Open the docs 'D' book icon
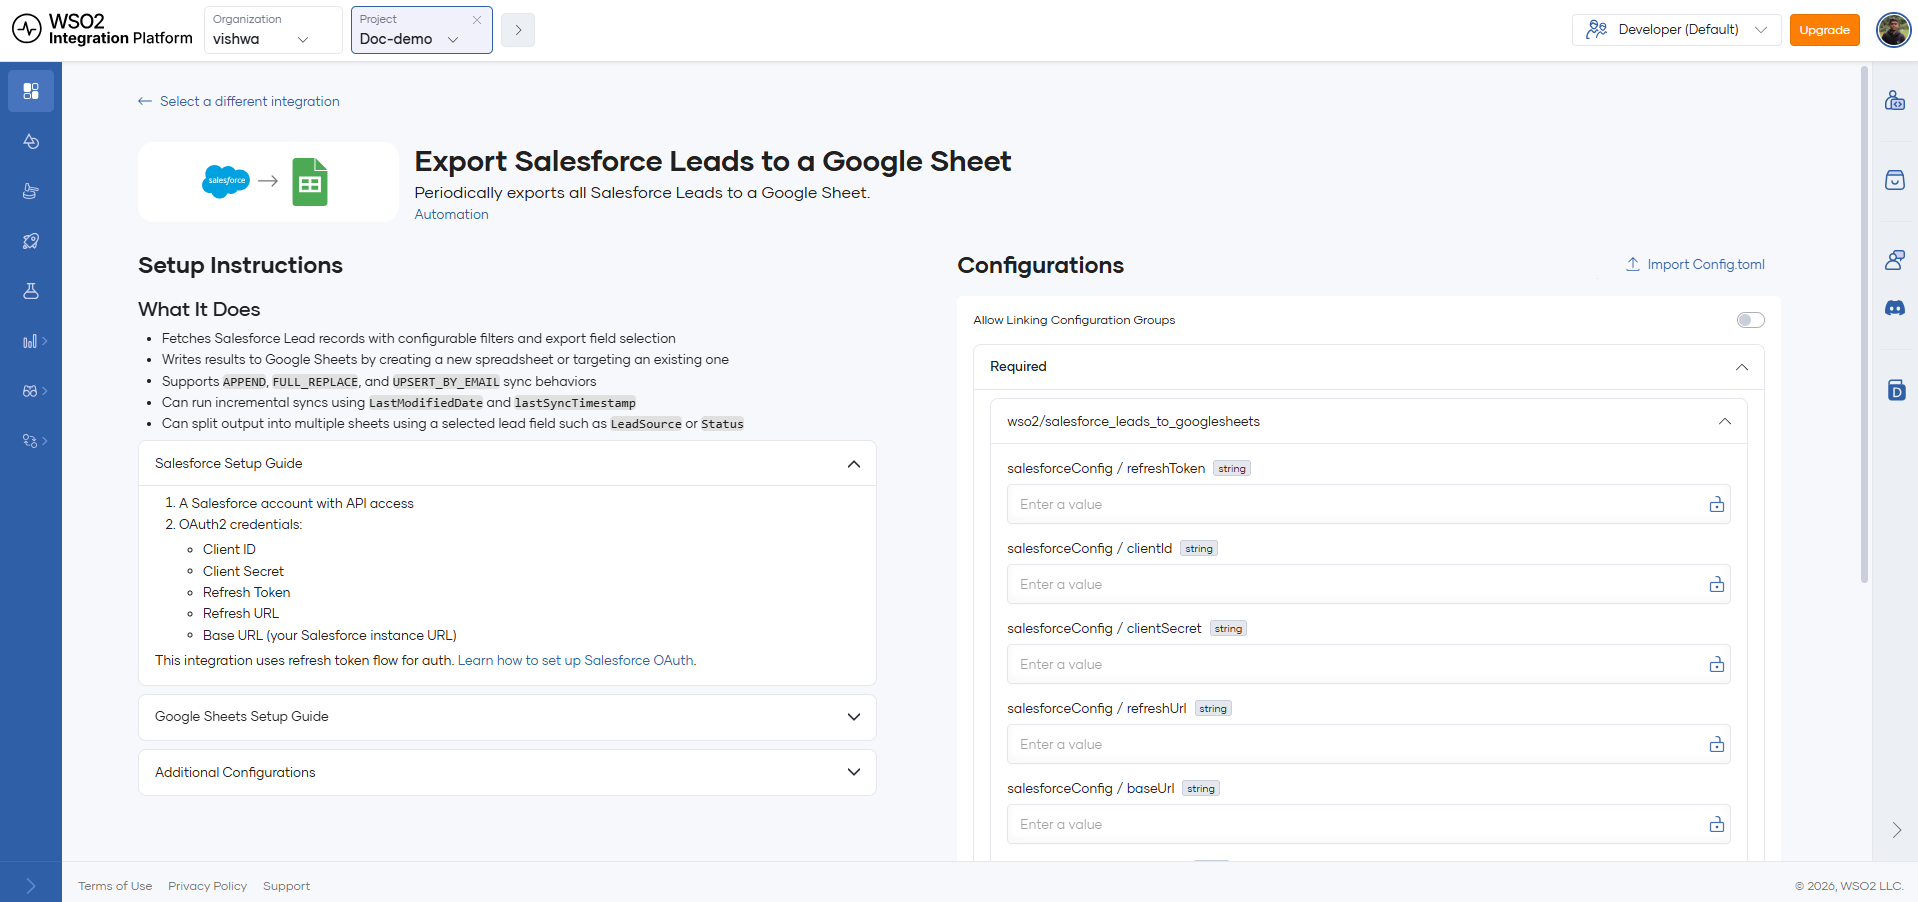This screenshot has width=1918, height=902. click(x=1896, y=390)
